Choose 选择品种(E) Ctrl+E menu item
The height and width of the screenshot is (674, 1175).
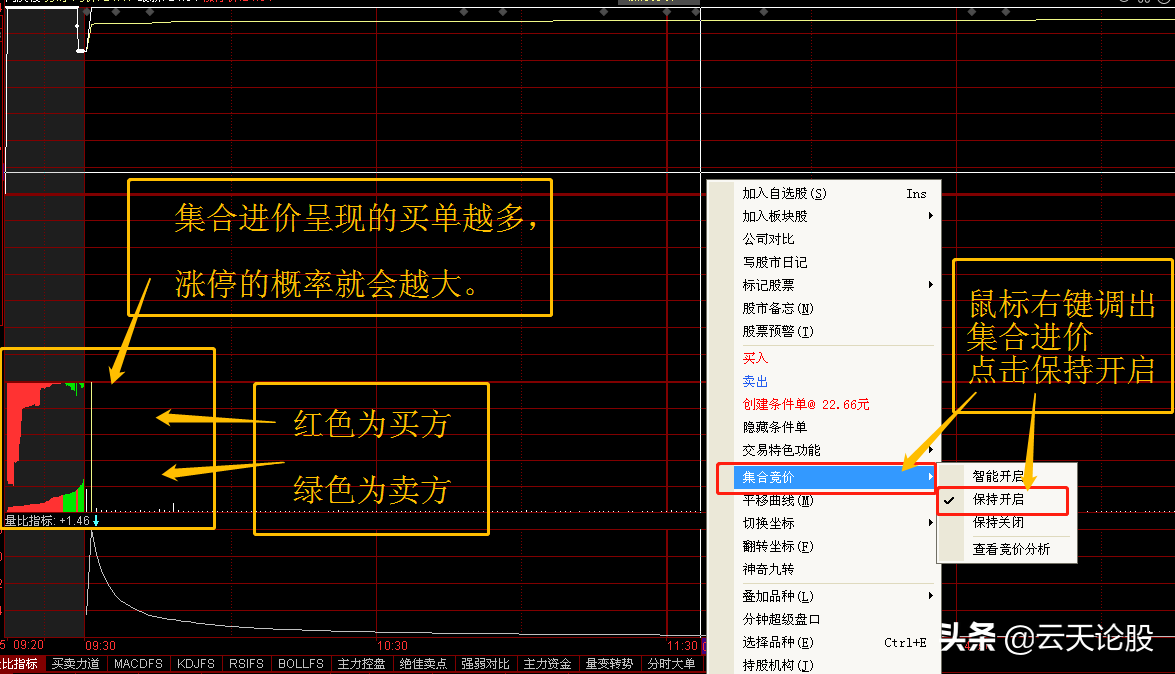(834, 643)
